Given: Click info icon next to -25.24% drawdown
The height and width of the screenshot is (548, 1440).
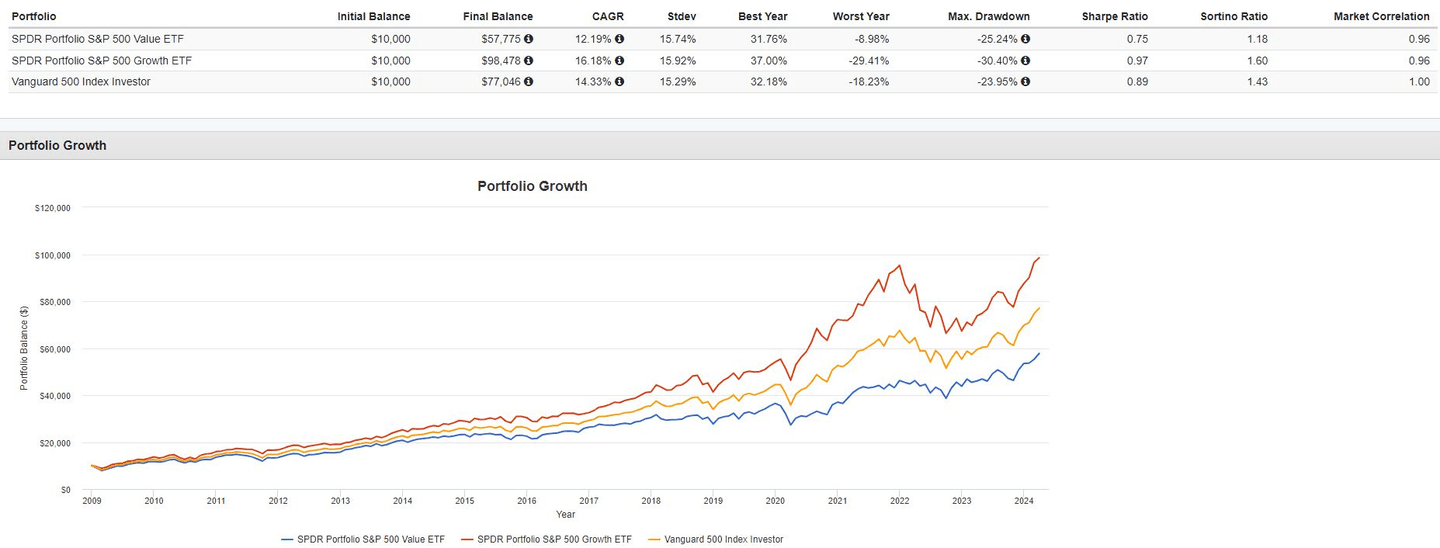Looking at the screenshot, I should 1025,39.
